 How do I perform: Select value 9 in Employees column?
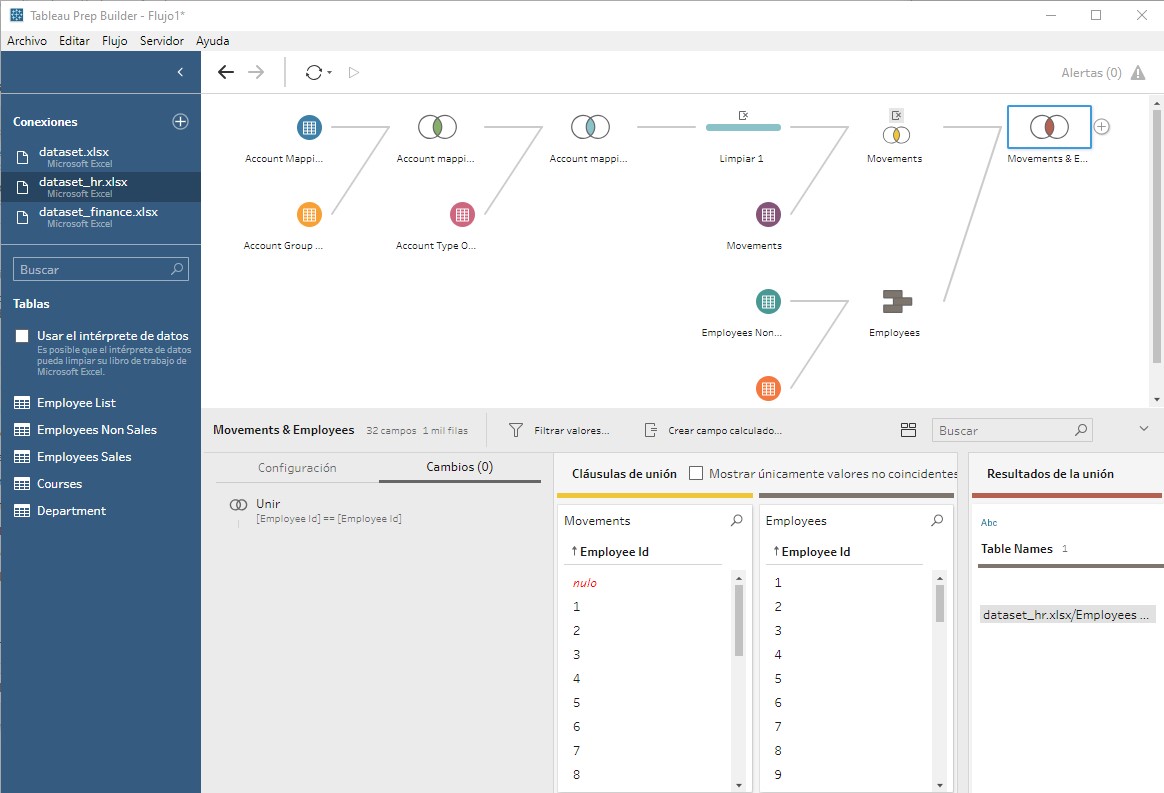coord(778,774)
